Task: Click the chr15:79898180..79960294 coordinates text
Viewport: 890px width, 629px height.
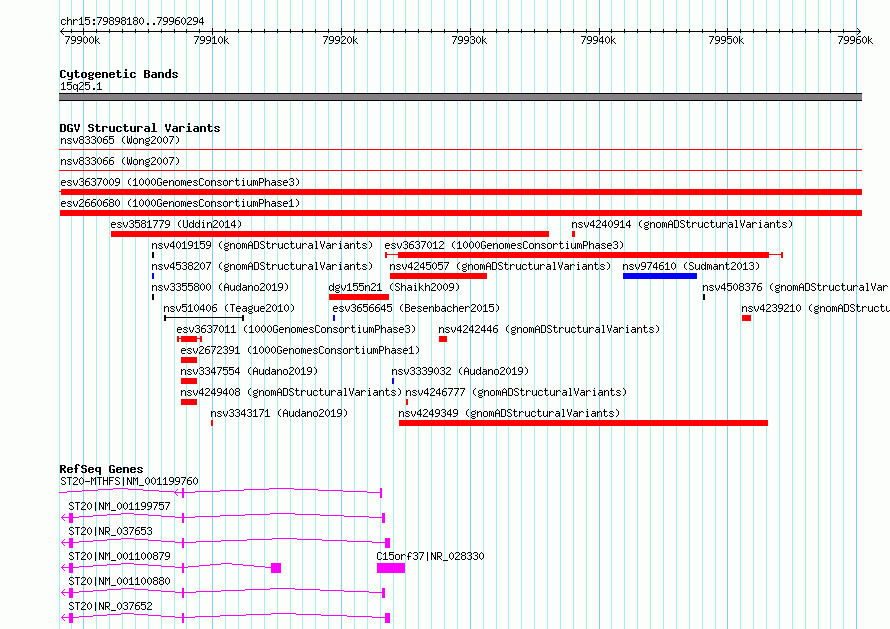Action: (x=132, y=21)
